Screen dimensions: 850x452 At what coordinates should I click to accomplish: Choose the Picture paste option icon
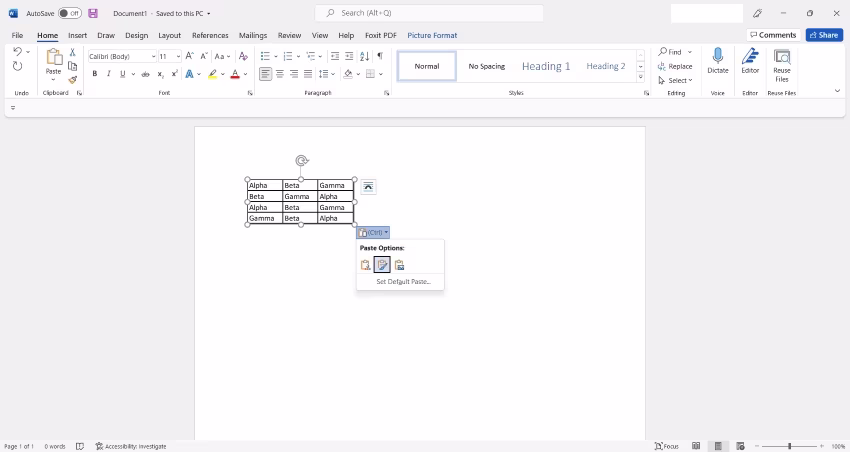[400, 265]
